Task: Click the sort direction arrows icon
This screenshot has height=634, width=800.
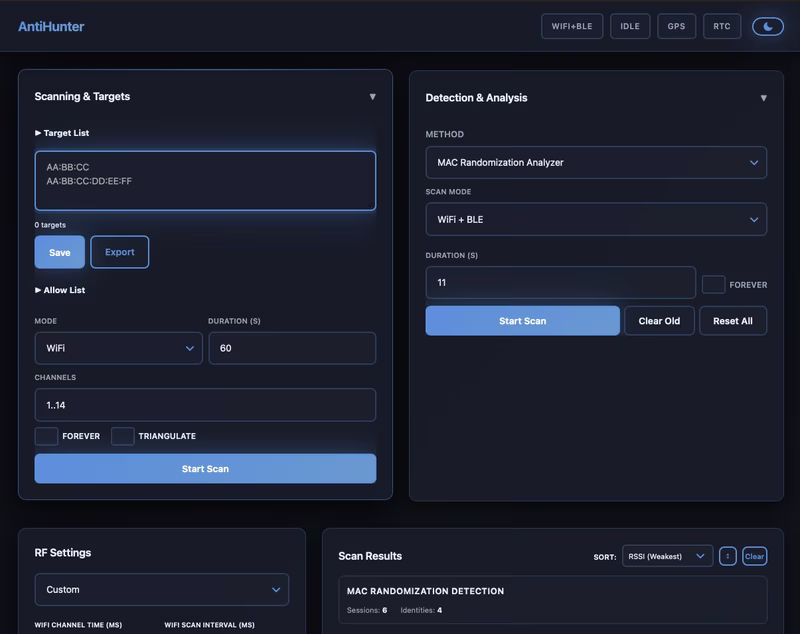Action: click(728, 556)
